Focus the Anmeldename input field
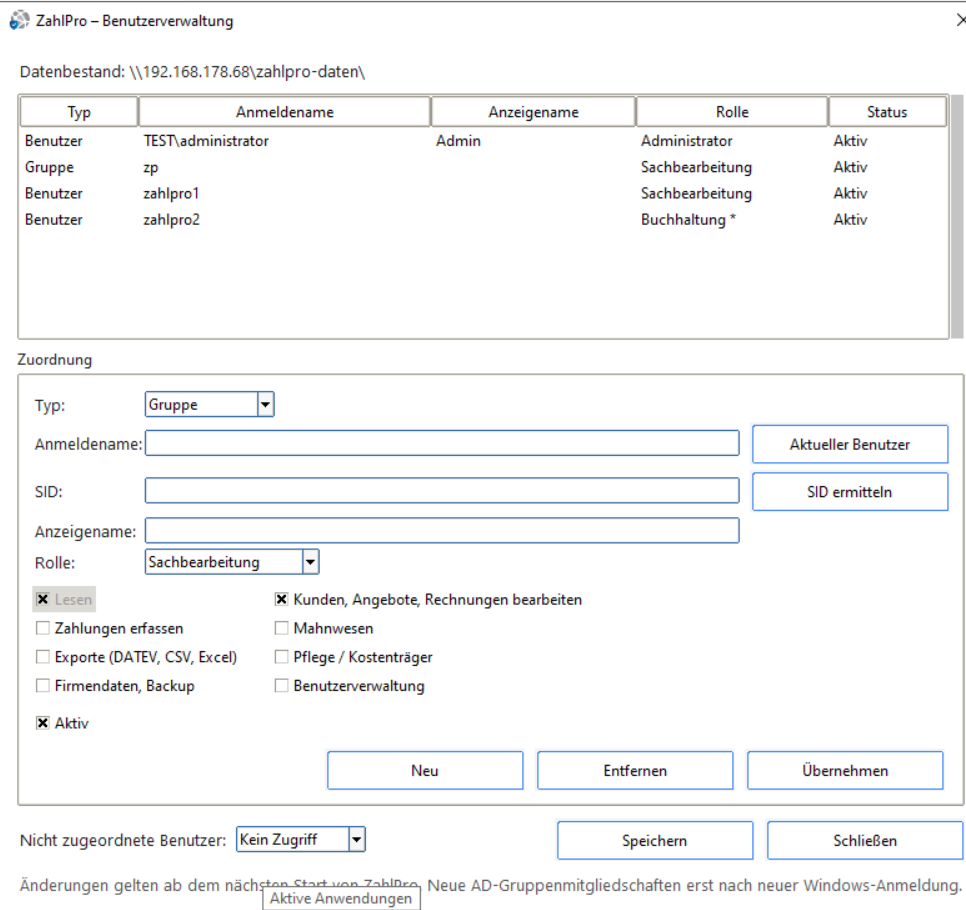966x910 pixels. coord(442,444)
